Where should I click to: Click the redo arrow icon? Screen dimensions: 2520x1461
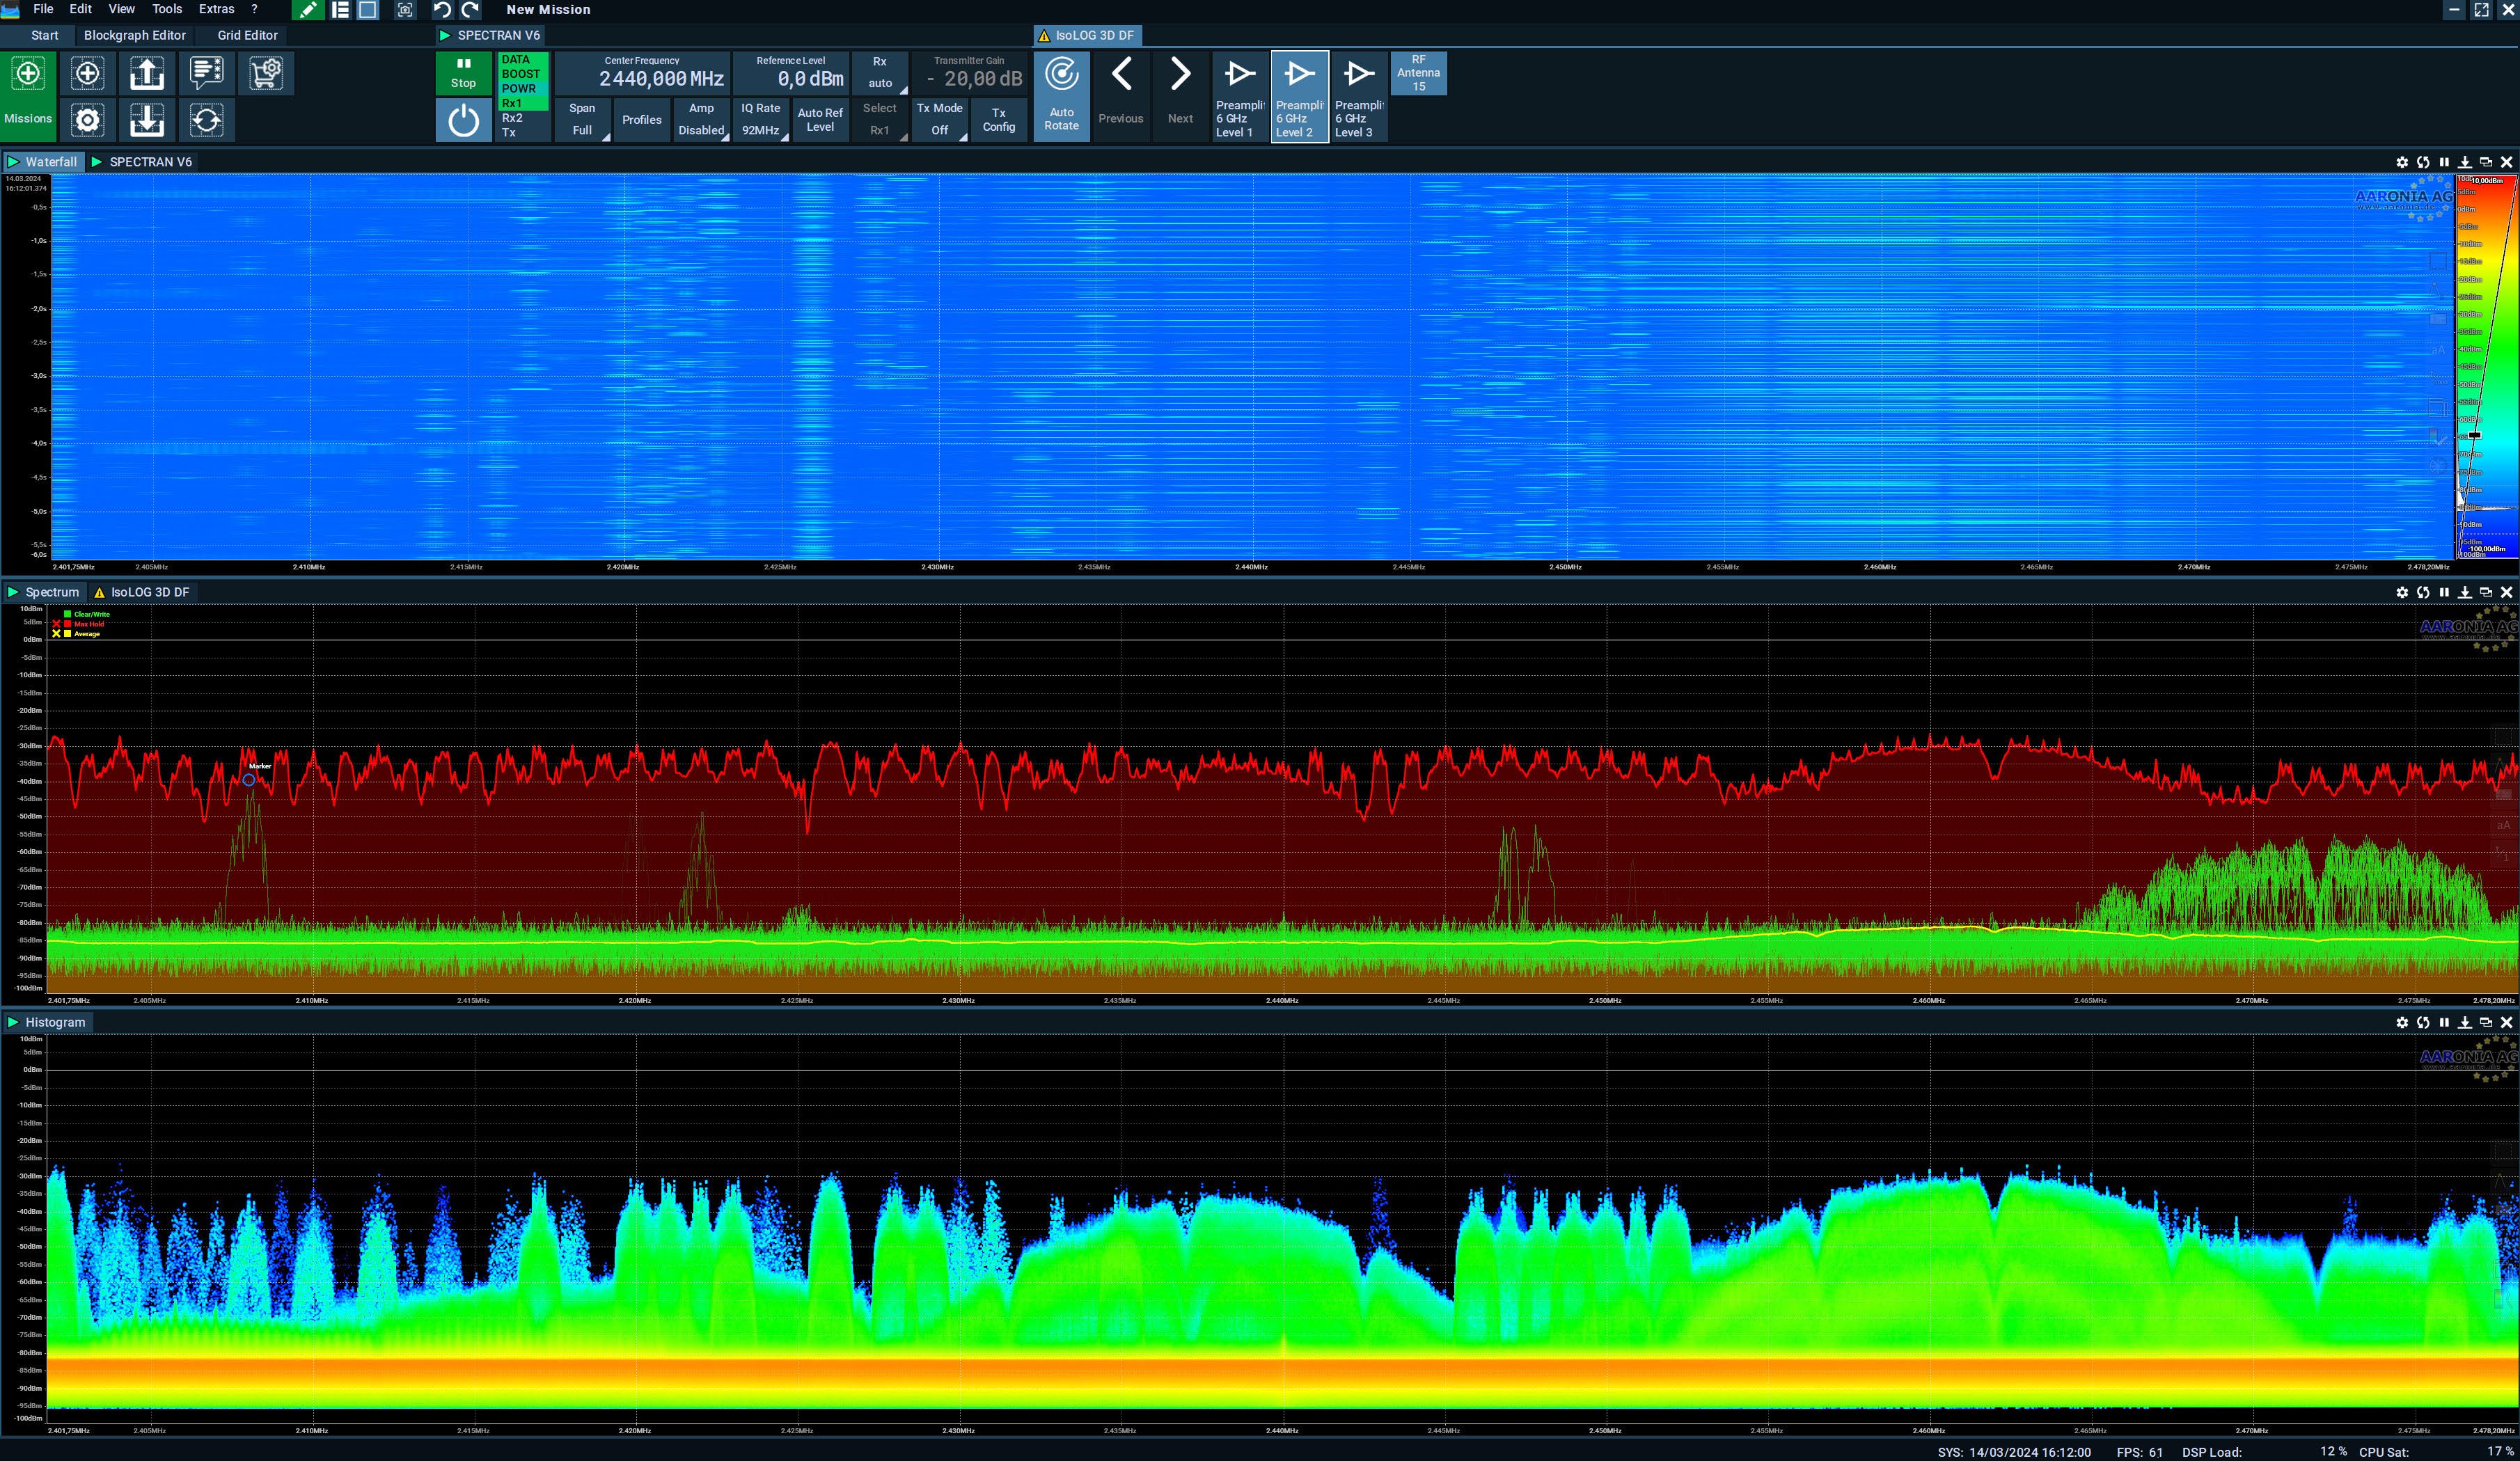(x=470, y=10)
